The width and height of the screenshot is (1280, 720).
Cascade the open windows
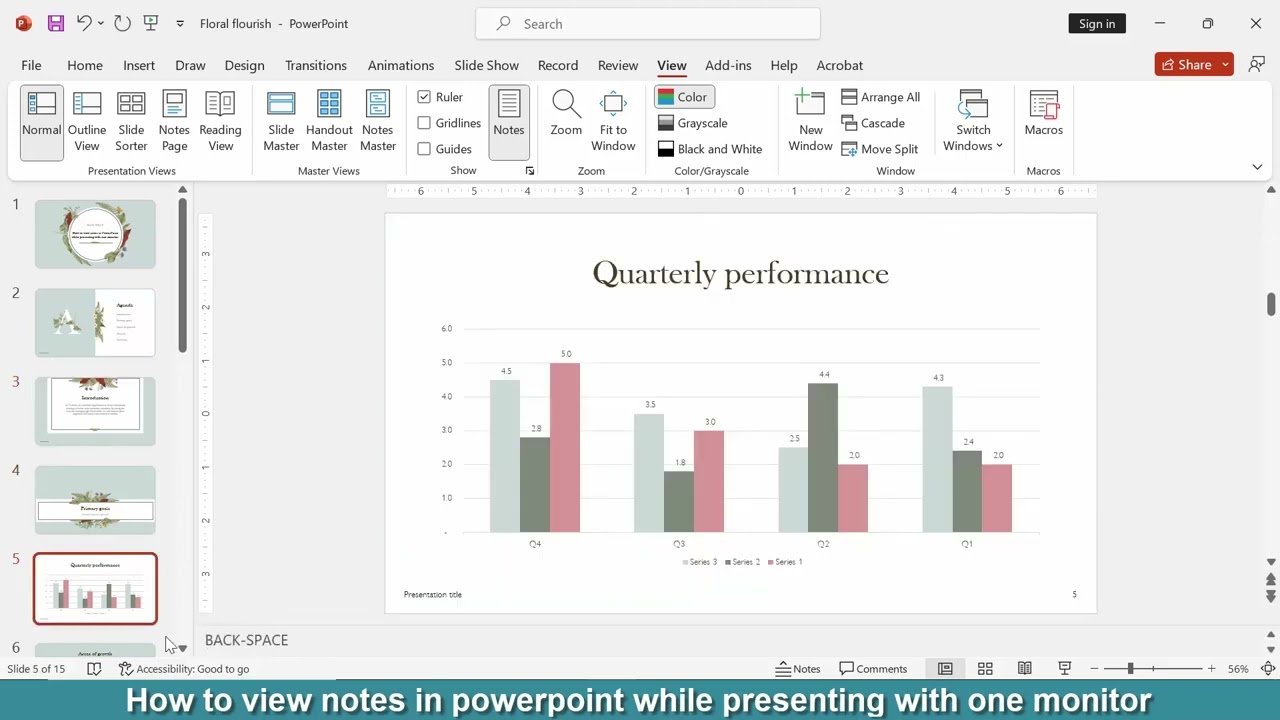(x=873, y=123)
